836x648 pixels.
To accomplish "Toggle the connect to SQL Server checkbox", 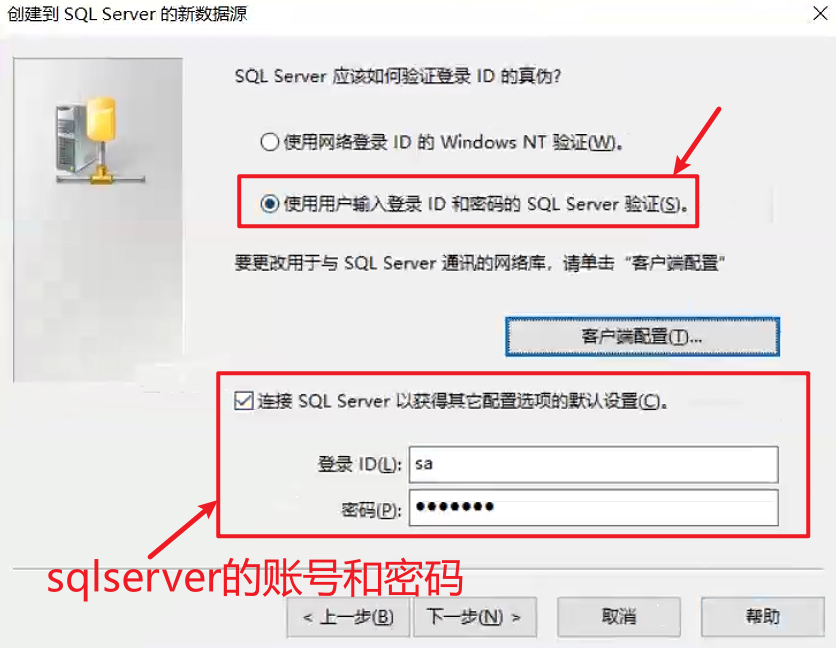I will [x=244, y=401].
